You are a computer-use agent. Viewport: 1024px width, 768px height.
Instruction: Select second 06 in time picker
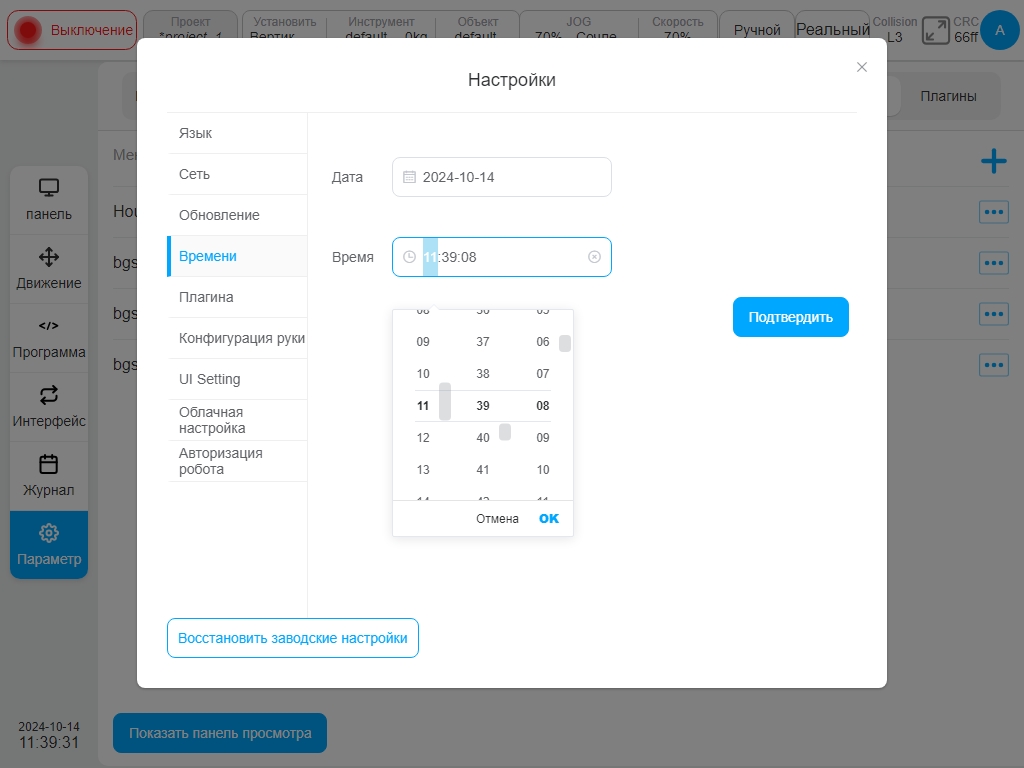(543, 342)
